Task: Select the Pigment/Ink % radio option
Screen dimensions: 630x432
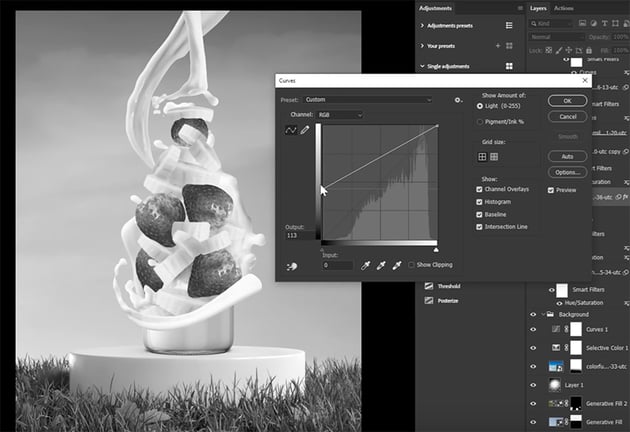Action: [480, 122]
